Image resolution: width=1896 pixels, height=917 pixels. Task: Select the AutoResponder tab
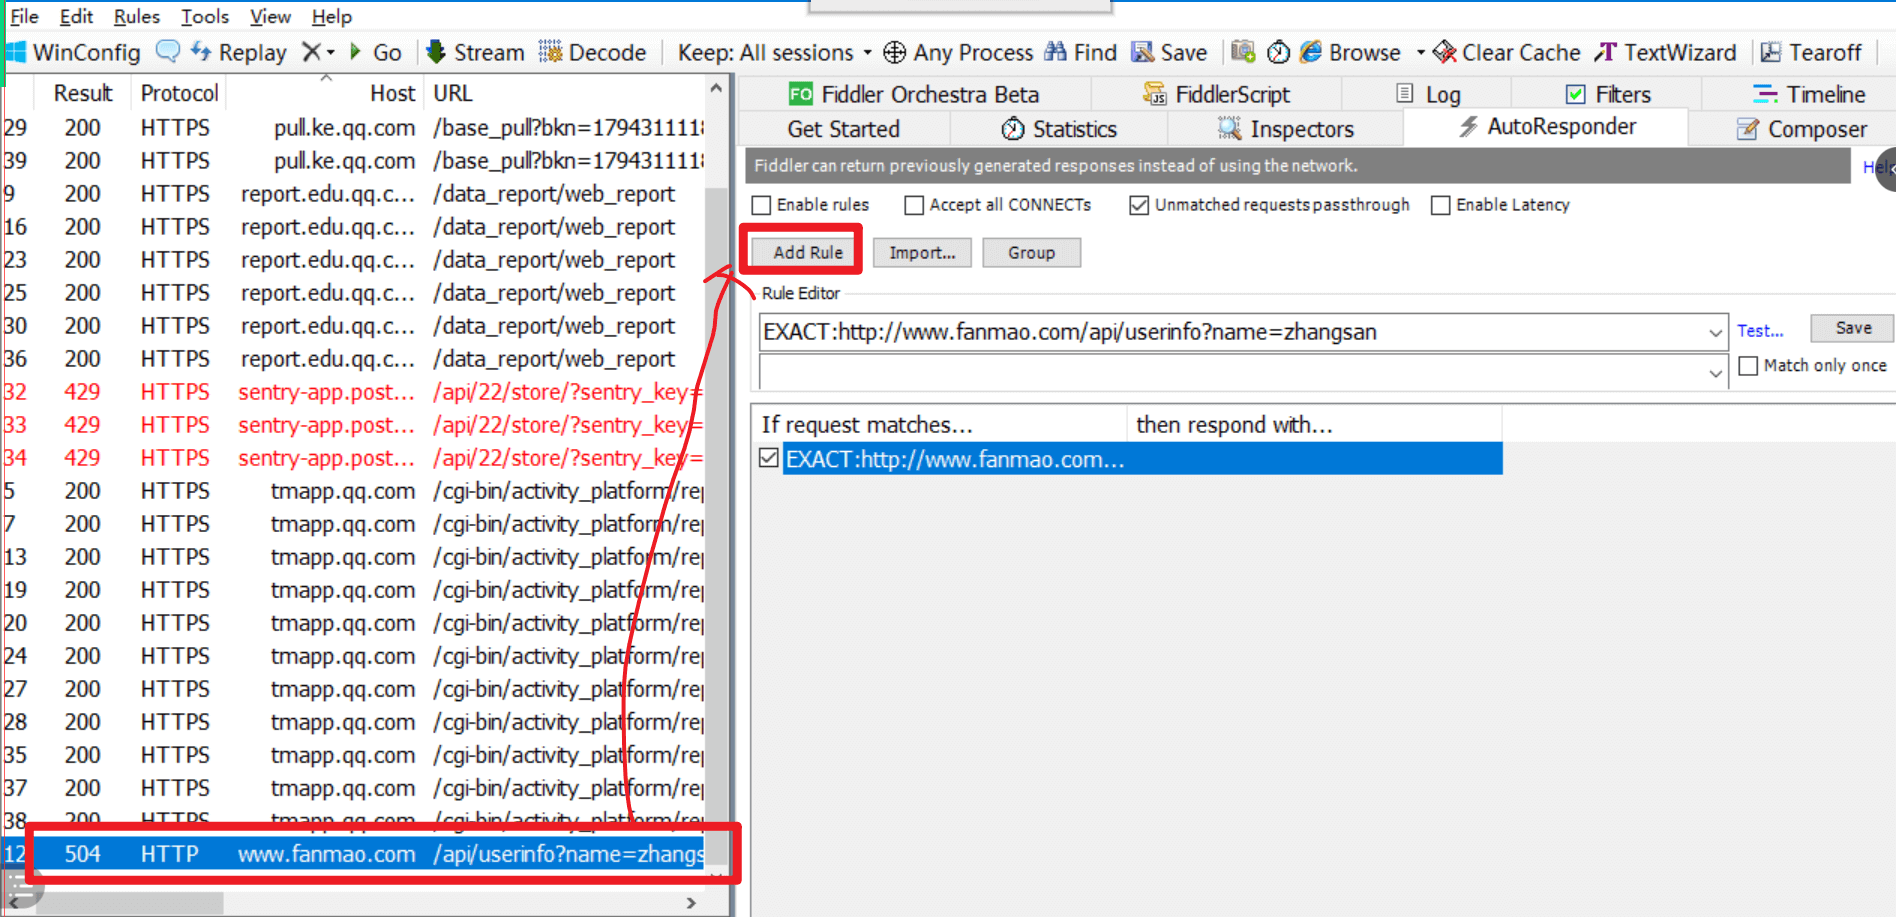point(1547,127)
